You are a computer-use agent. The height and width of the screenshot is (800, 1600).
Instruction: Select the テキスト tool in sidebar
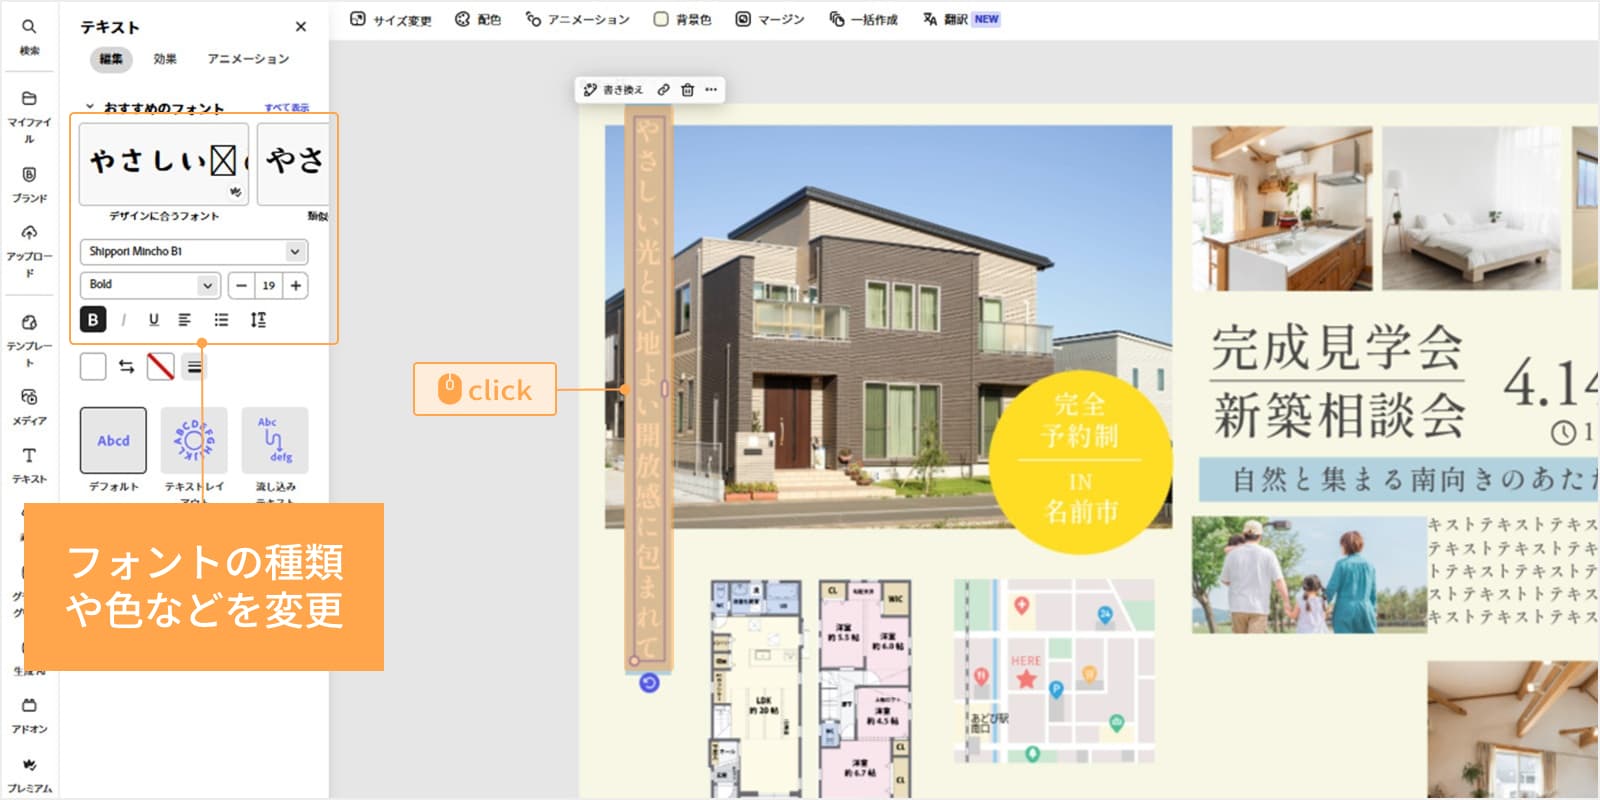29,465
